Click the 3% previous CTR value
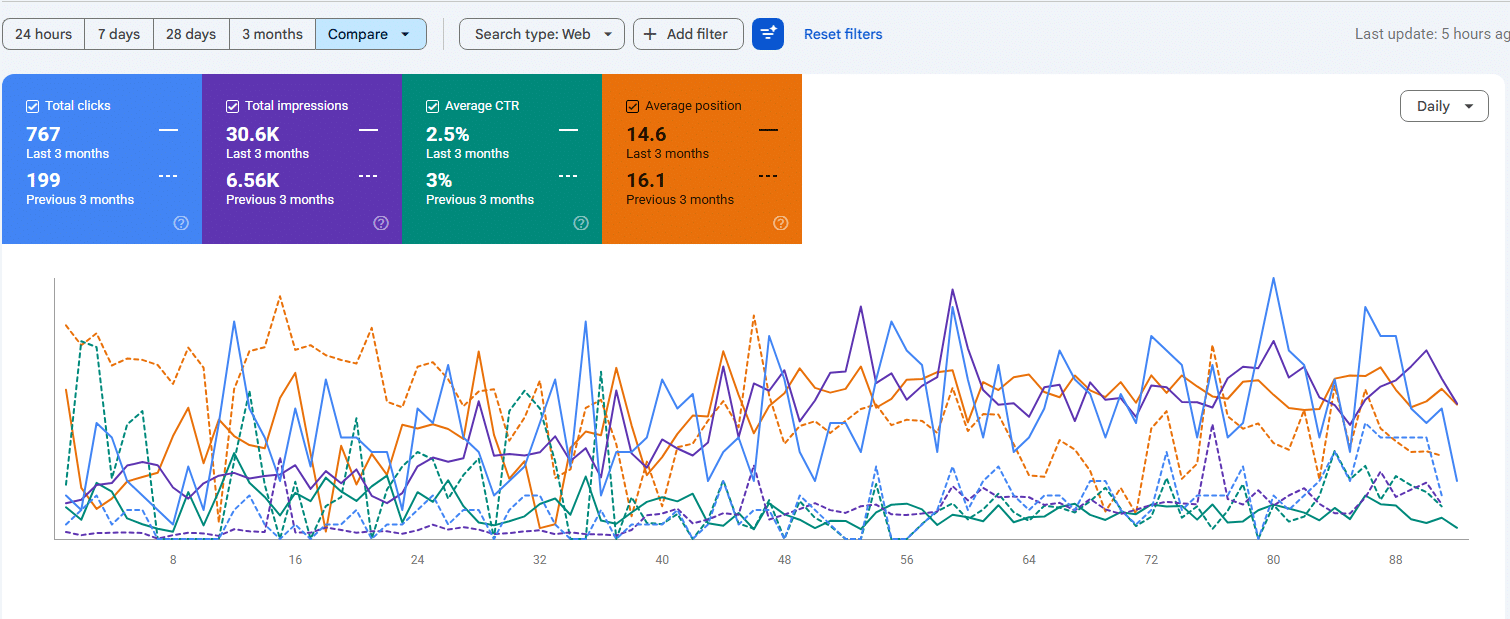1510x619 pixels. pyautogui.click(x=439, y=180)
